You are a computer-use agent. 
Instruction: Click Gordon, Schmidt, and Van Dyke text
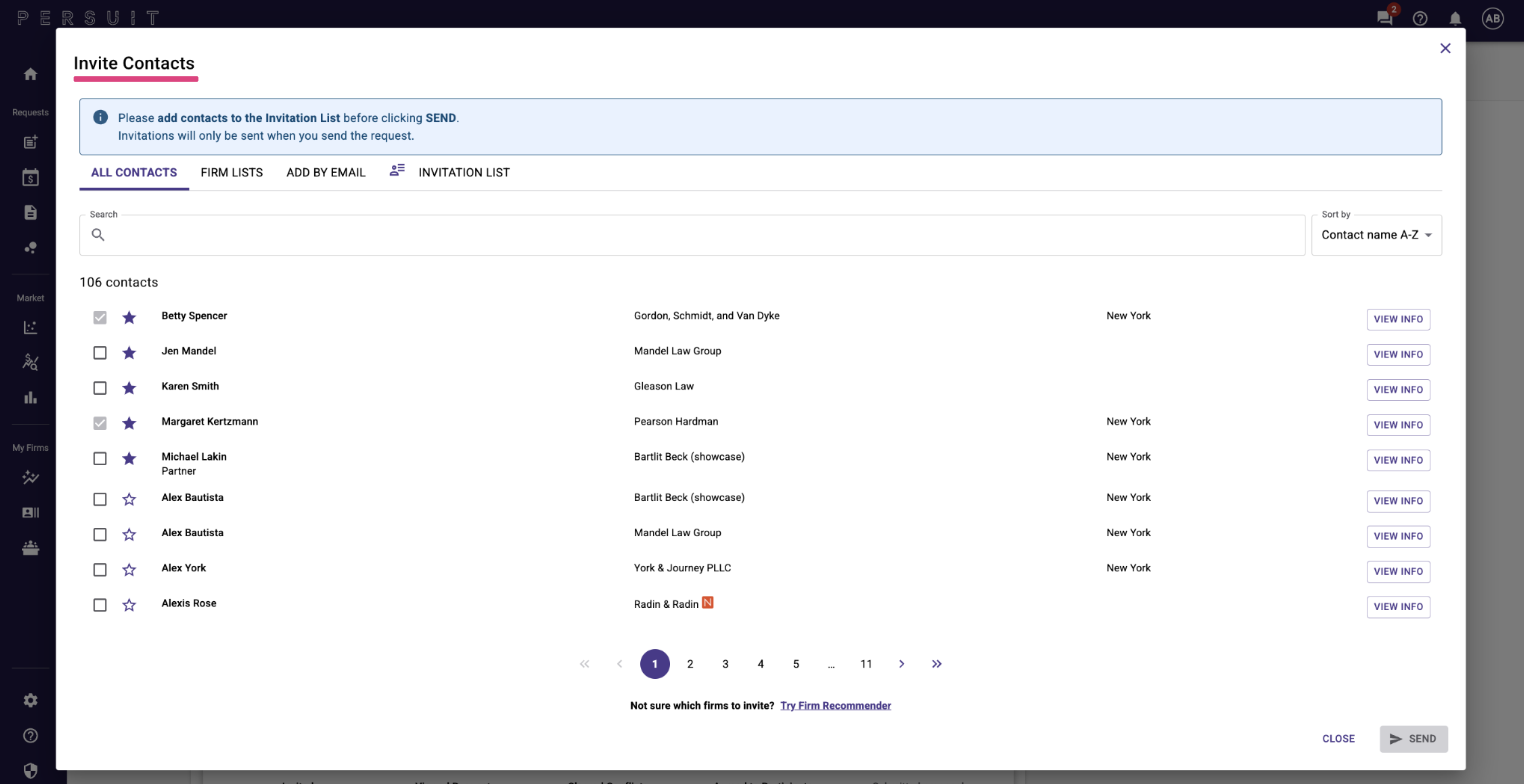tap(707, 316)
